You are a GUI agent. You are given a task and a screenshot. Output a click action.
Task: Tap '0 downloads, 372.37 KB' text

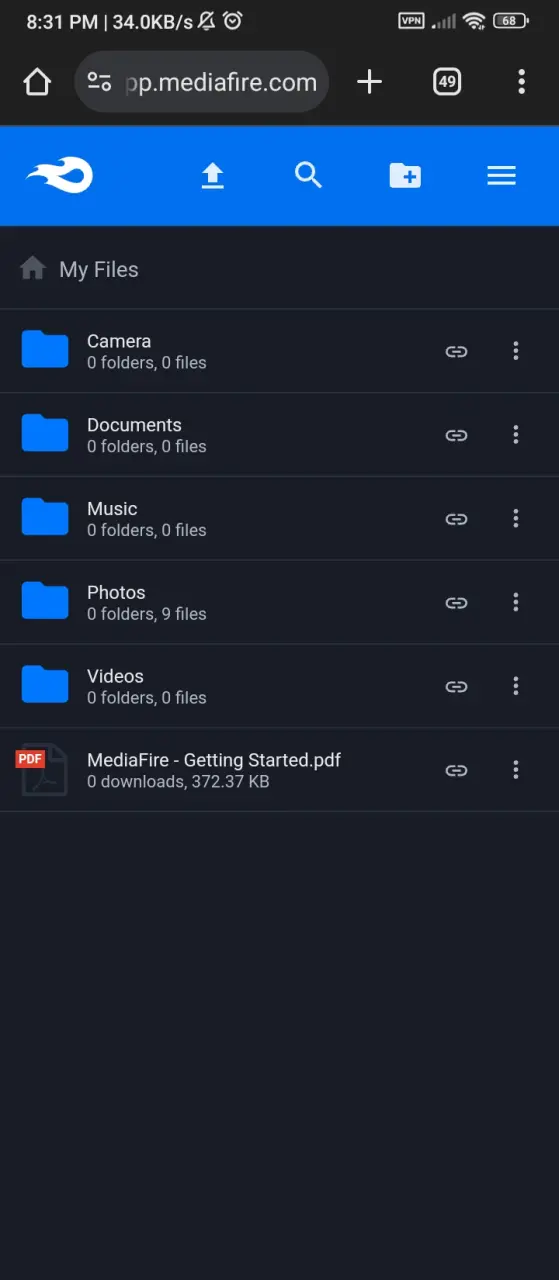click(x=178, y=781)
